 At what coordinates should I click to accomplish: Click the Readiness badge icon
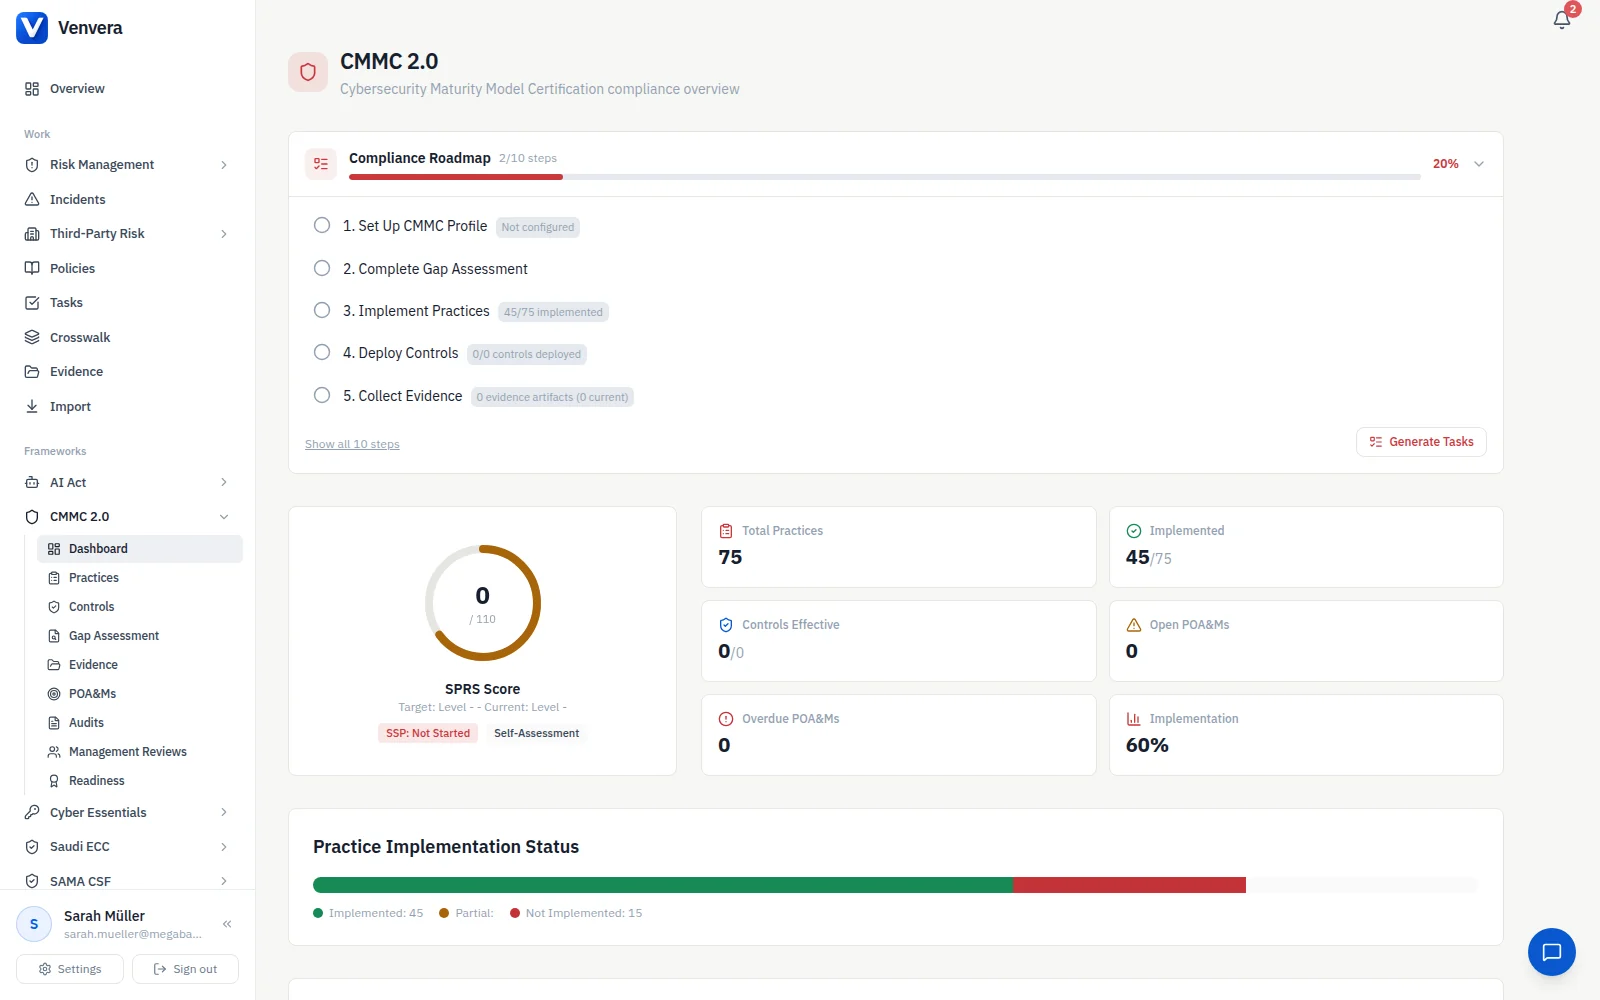[x=54, y=781]
